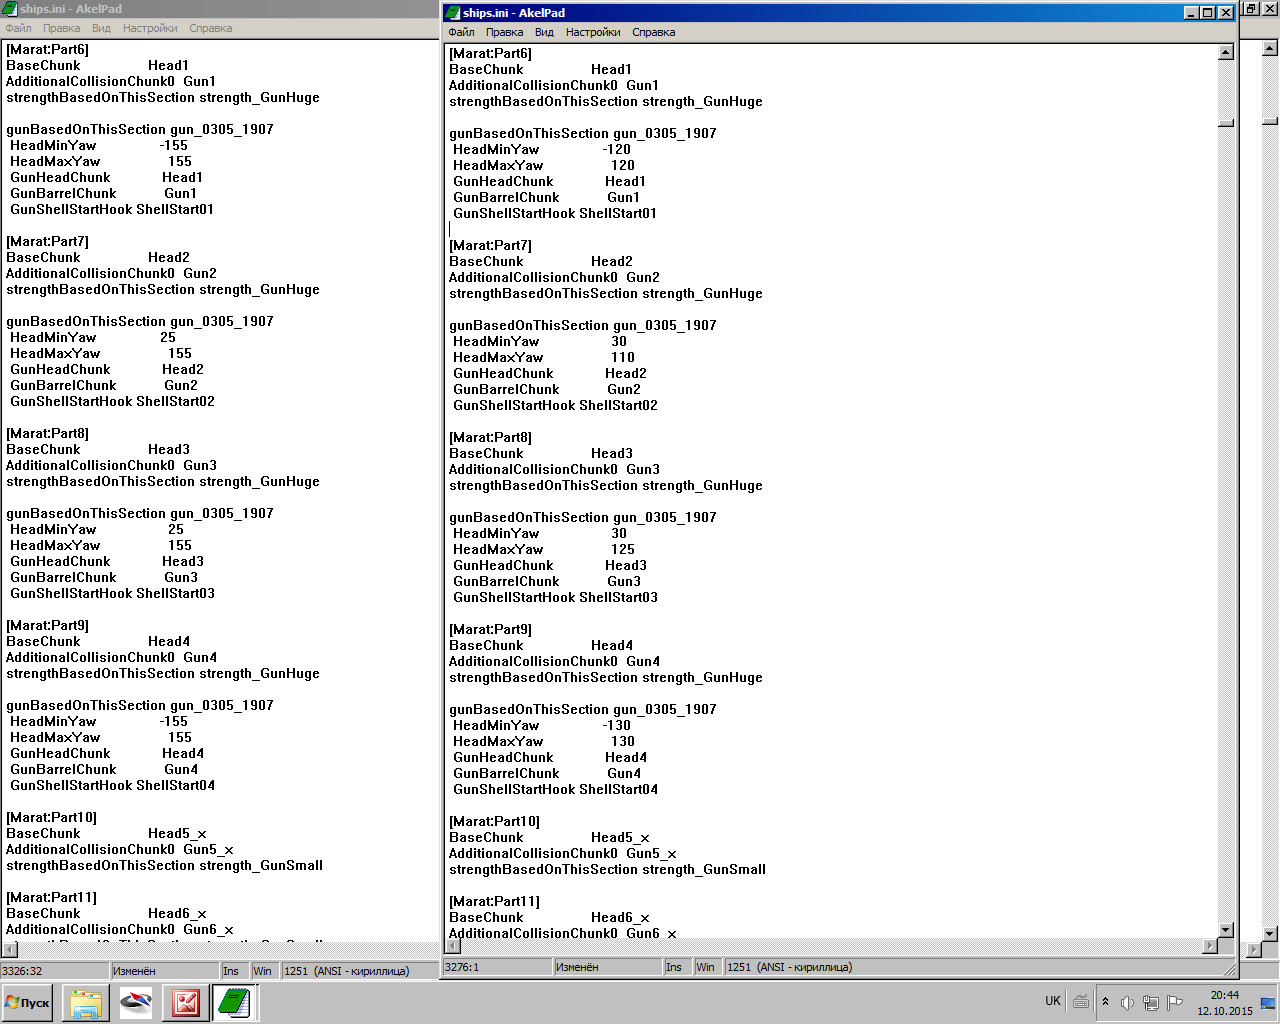Click GunShellStartHook ShellStart04 in front window
This screenshot has width=1280, height=1024.
[555, 789]
